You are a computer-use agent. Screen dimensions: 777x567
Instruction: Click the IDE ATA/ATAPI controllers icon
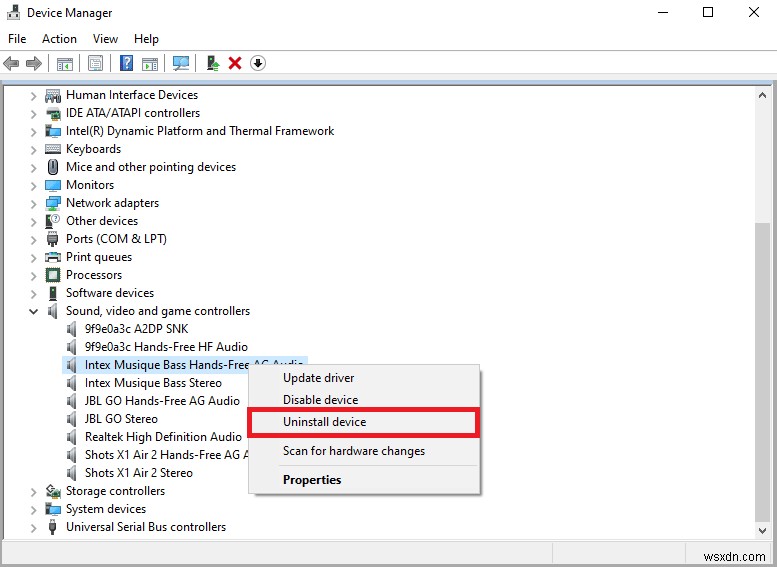pyautogui.click(x=53, y=113)
